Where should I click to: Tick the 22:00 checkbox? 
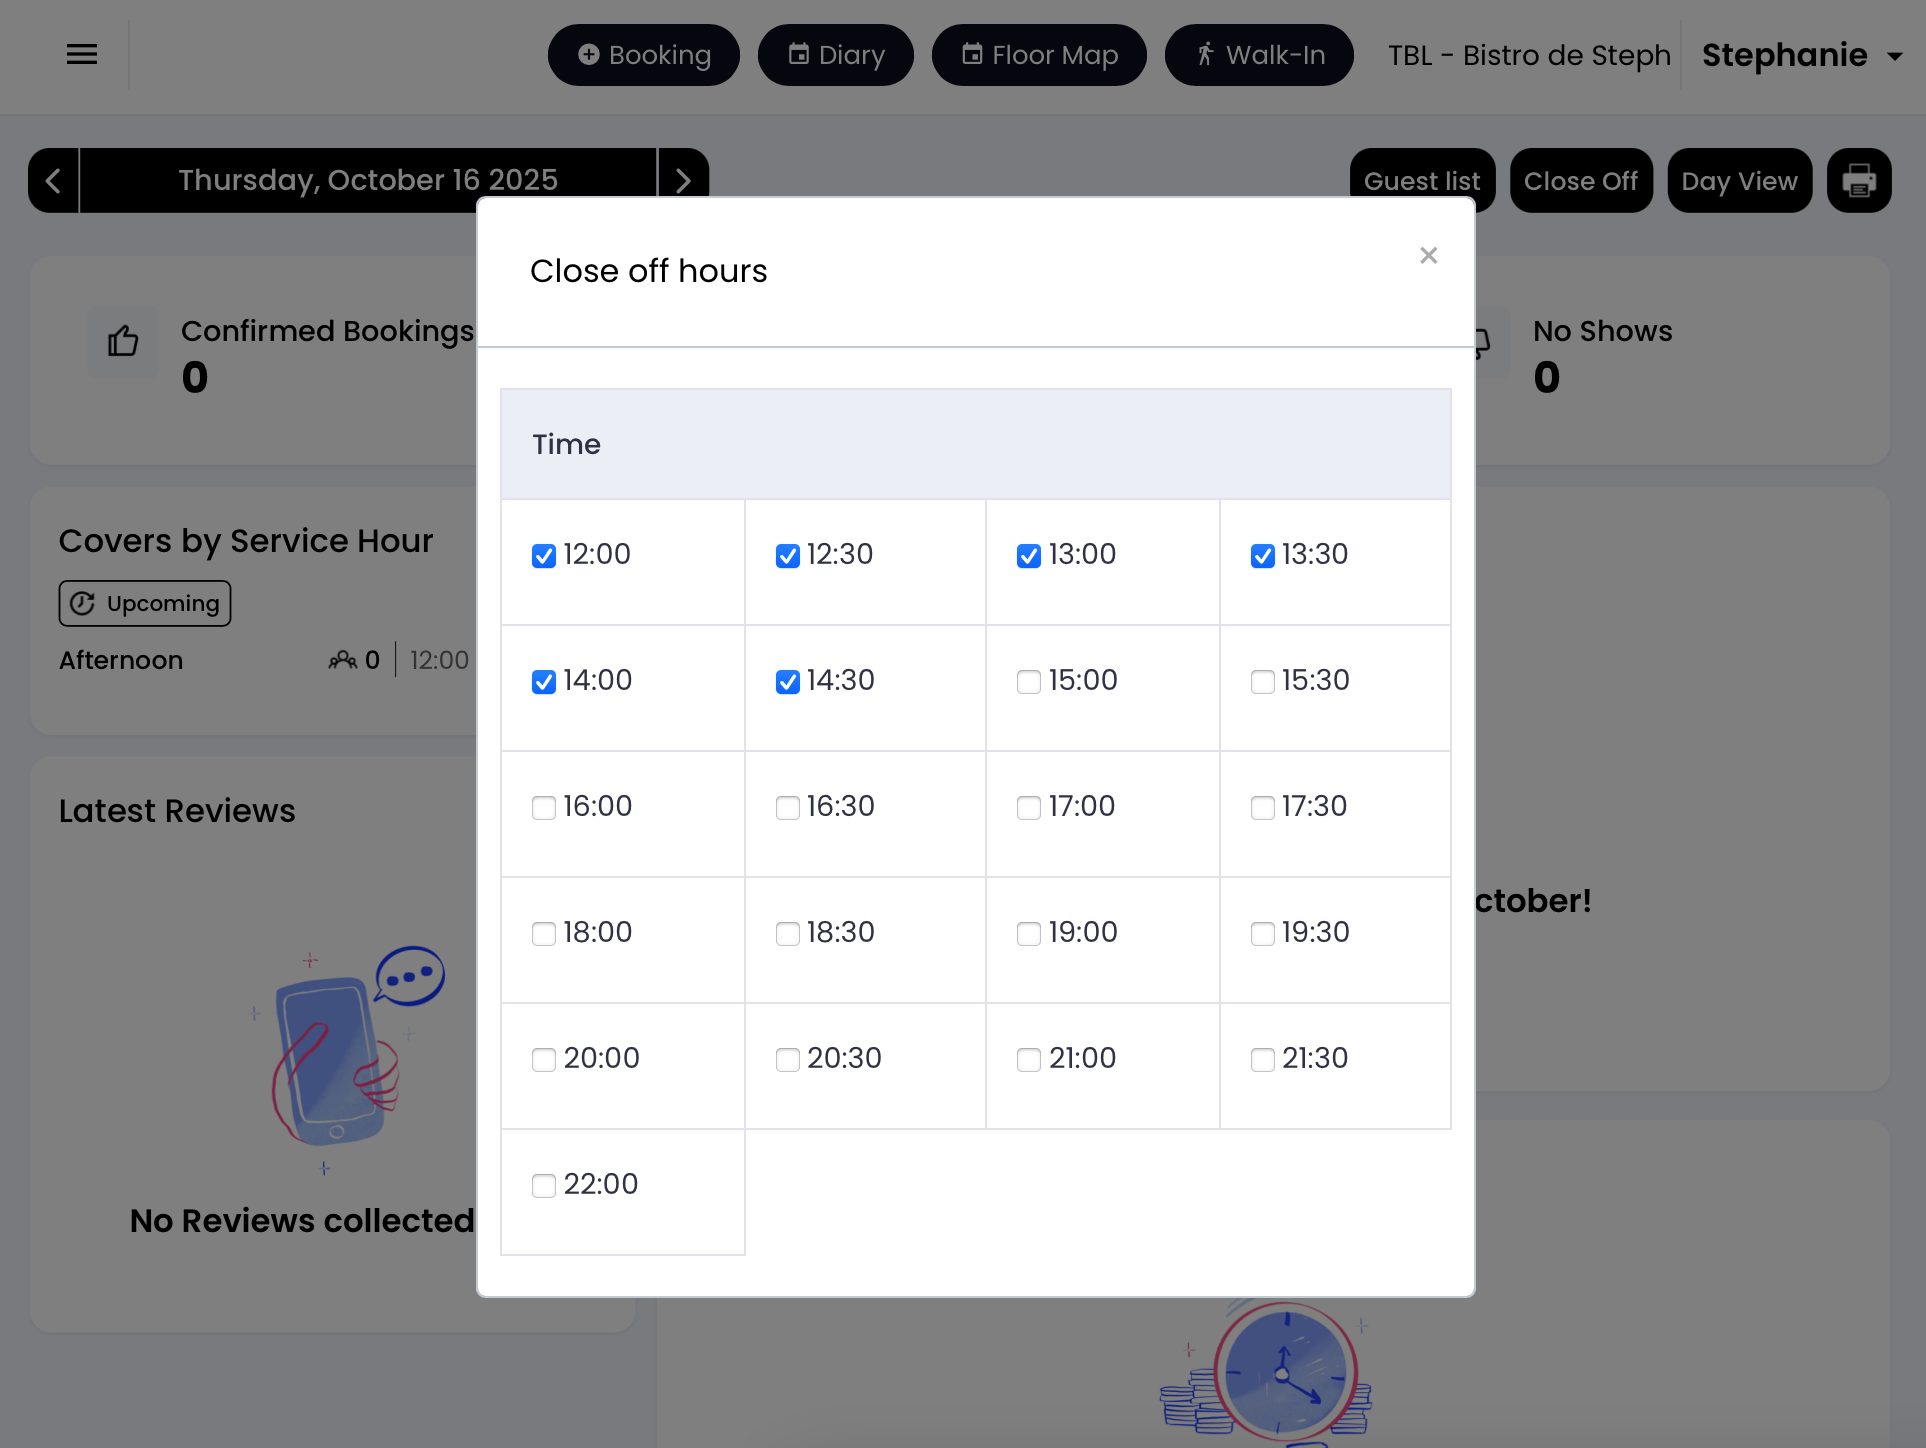(544, 1186)
